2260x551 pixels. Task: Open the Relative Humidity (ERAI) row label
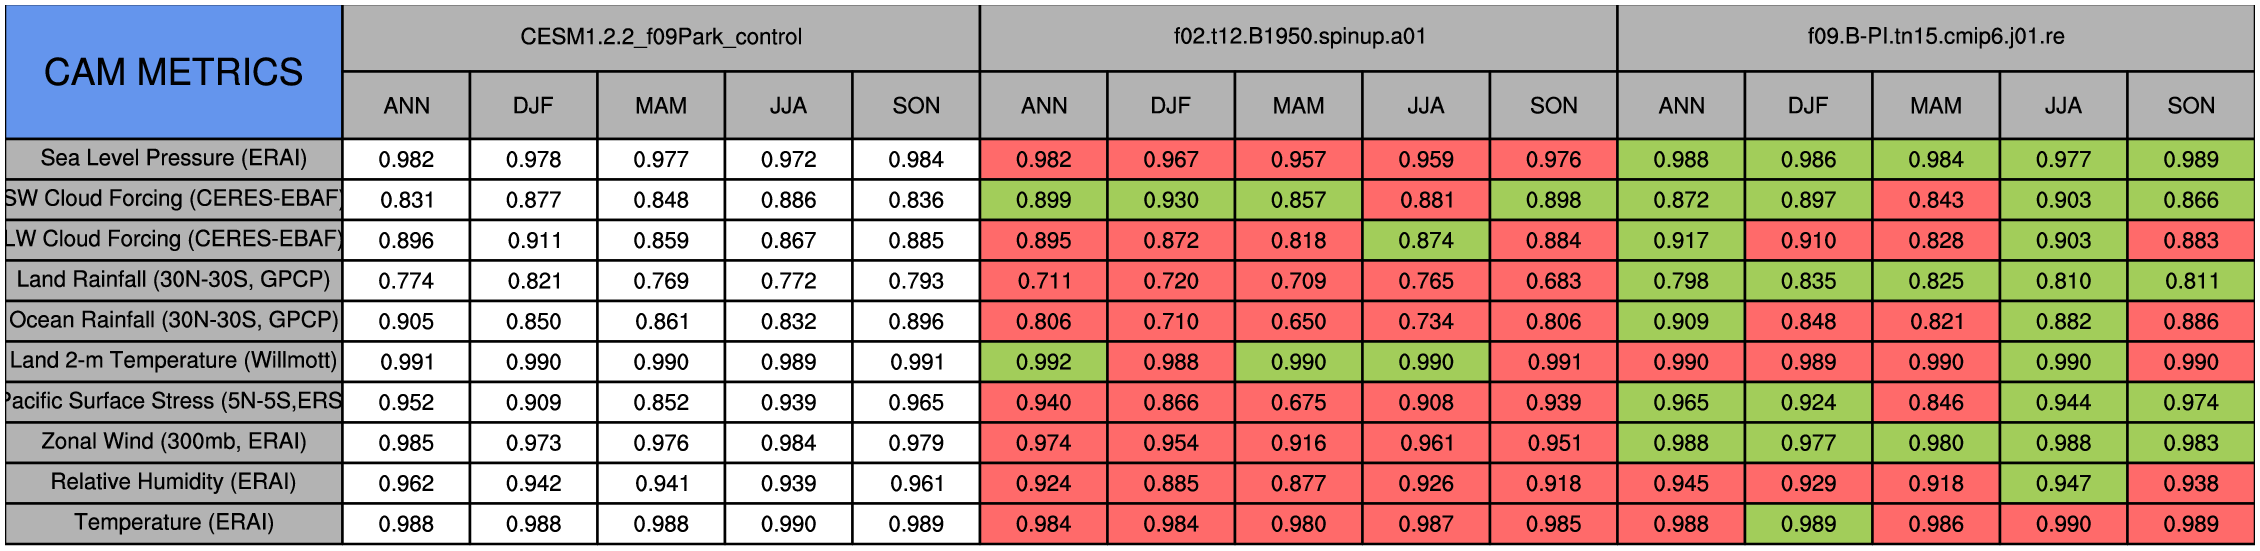coord(173,483)
